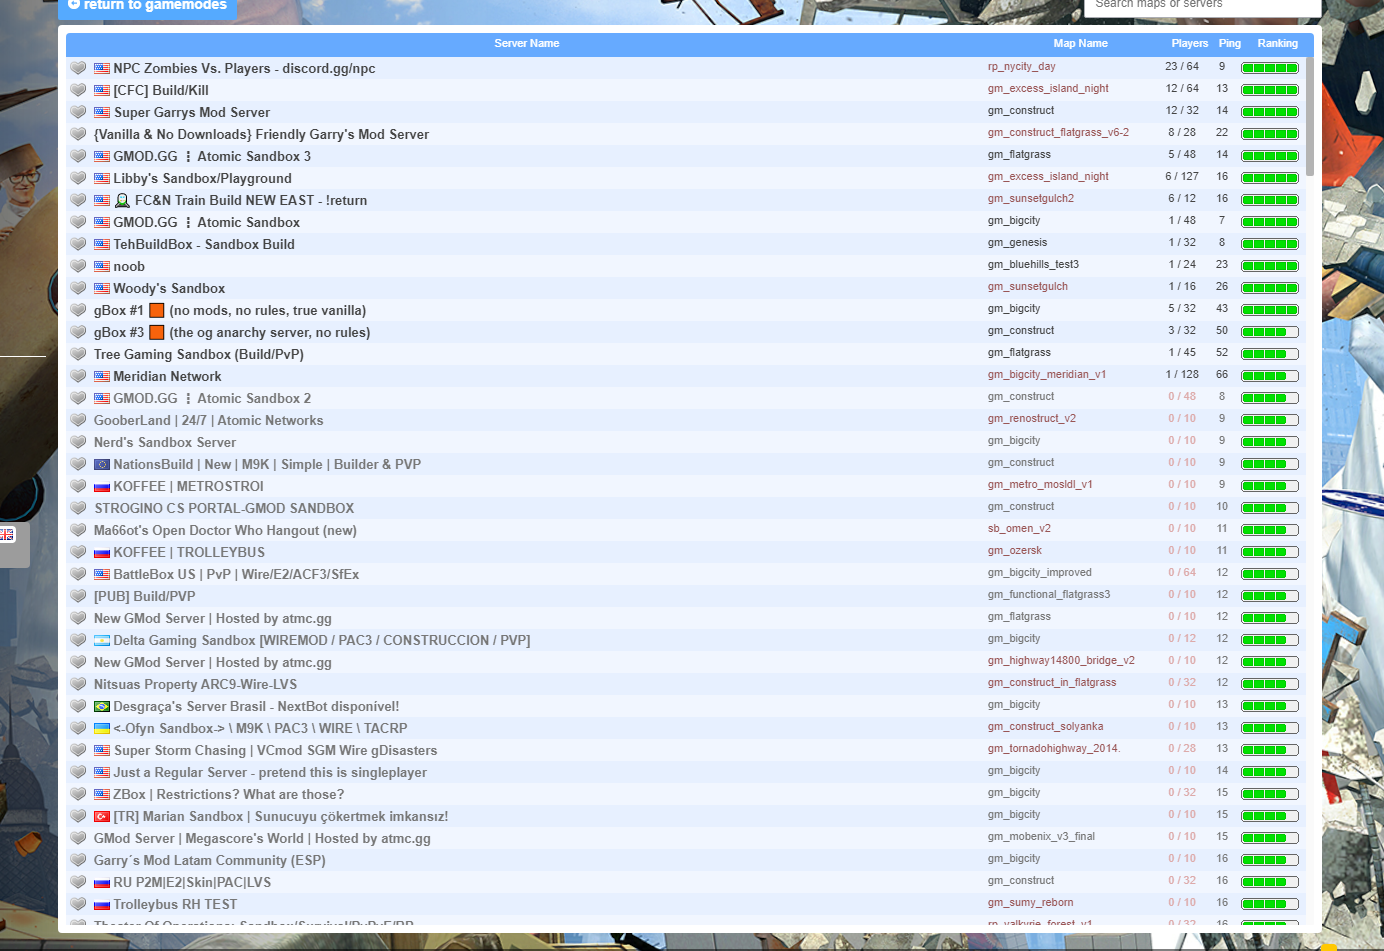
Task: Click the gm_highway14800_bridge_v2 map name
Action: pos(1061,661)
